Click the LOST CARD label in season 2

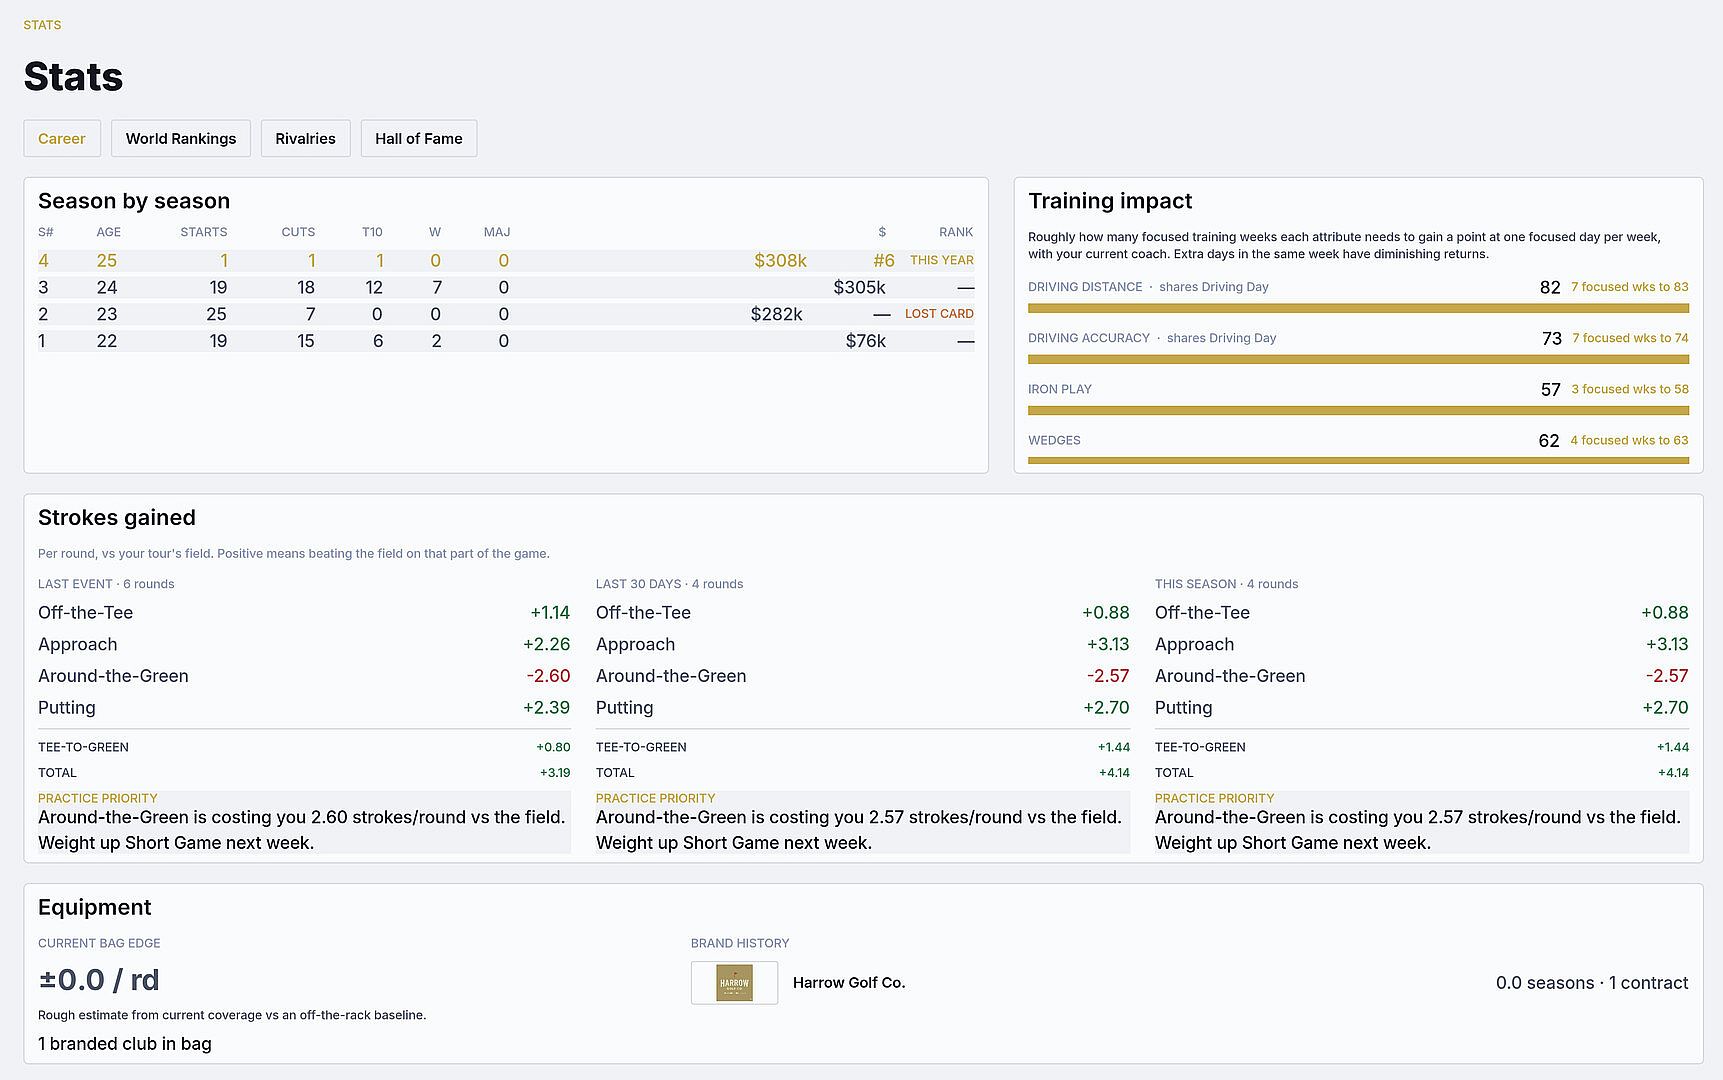point(939,314)
